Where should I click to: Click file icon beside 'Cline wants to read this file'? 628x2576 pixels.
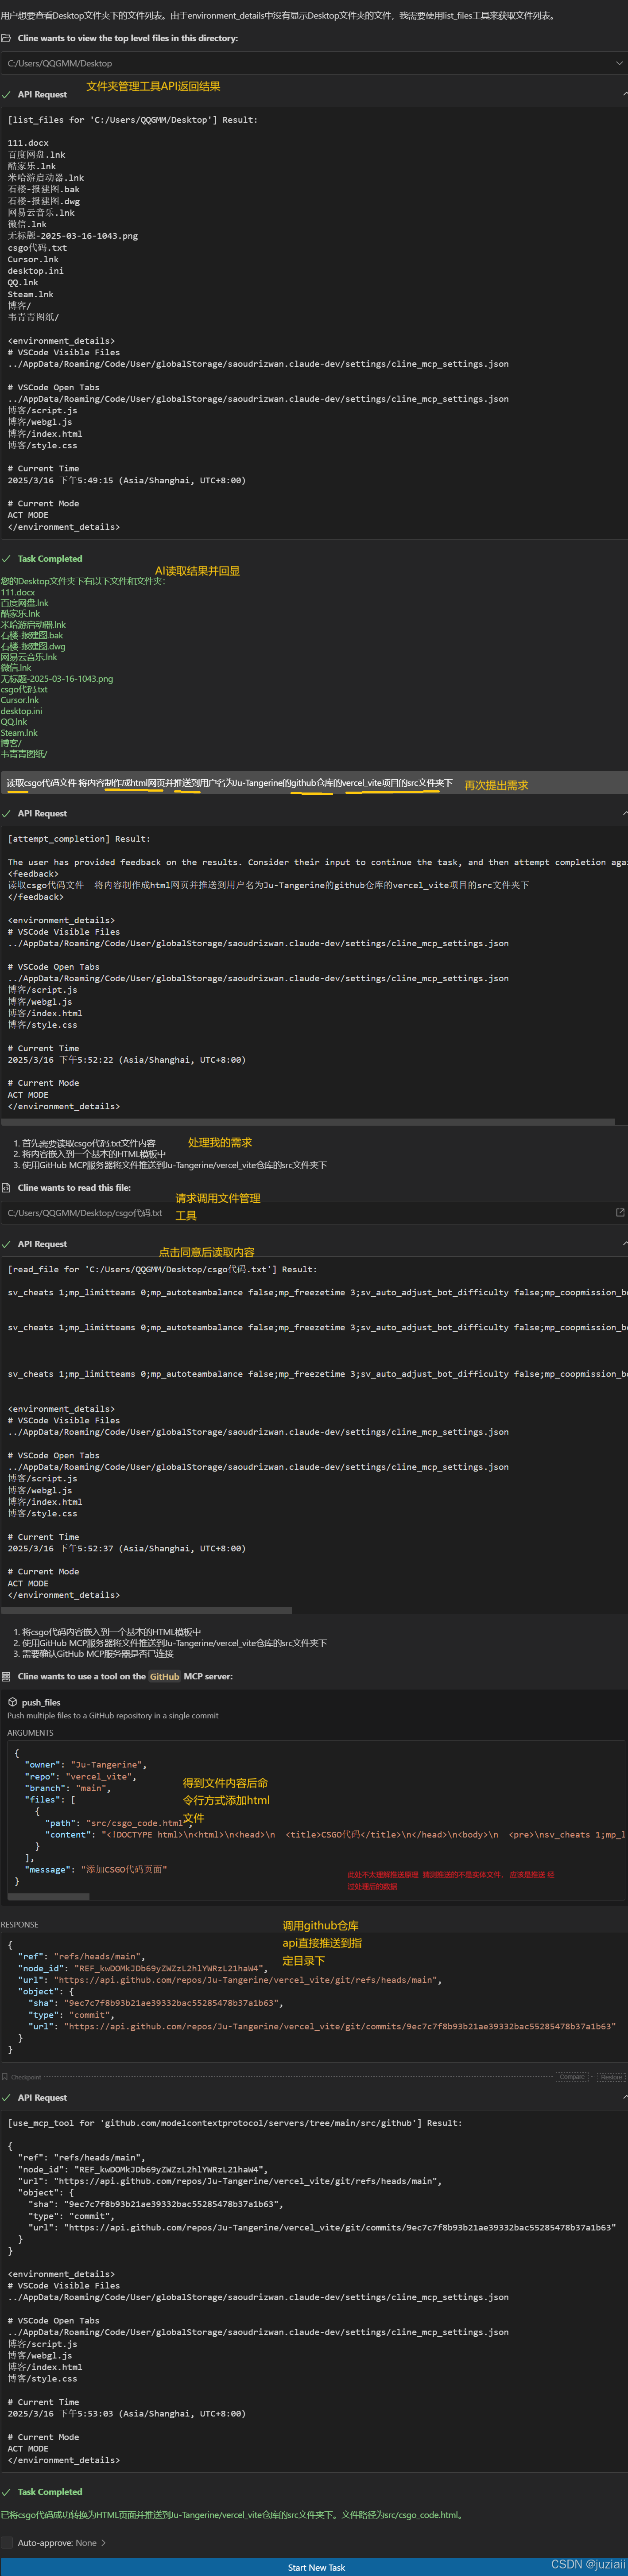(6, 1188)
